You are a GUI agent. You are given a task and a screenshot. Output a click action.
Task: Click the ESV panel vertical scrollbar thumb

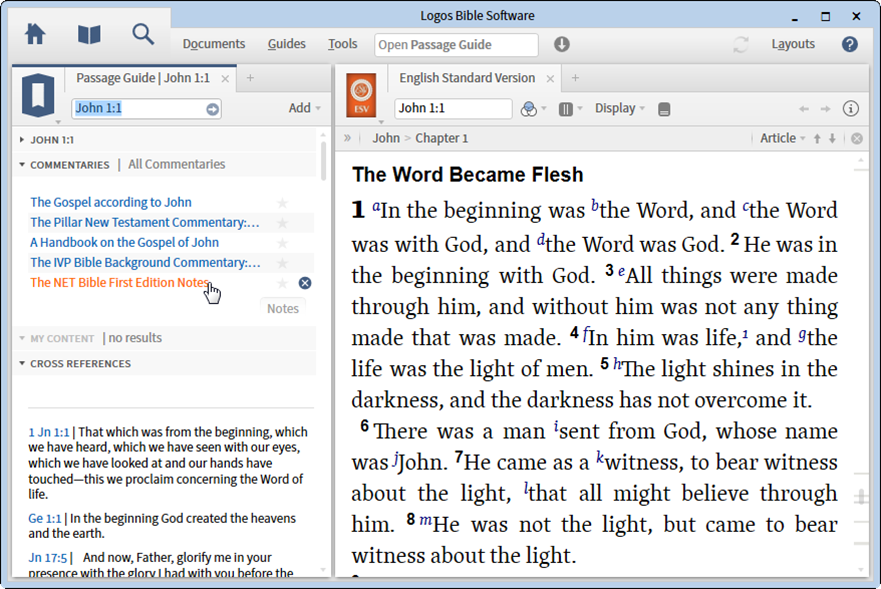pyautogui.click(x=861, y=496)
